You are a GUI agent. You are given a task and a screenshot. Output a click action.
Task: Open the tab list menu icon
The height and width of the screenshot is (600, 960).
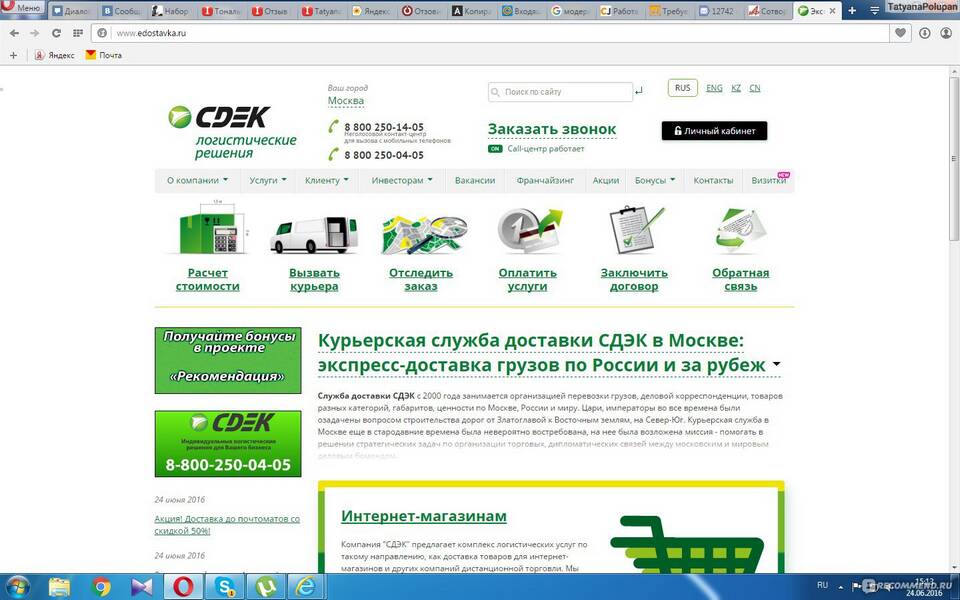point(874,10)
